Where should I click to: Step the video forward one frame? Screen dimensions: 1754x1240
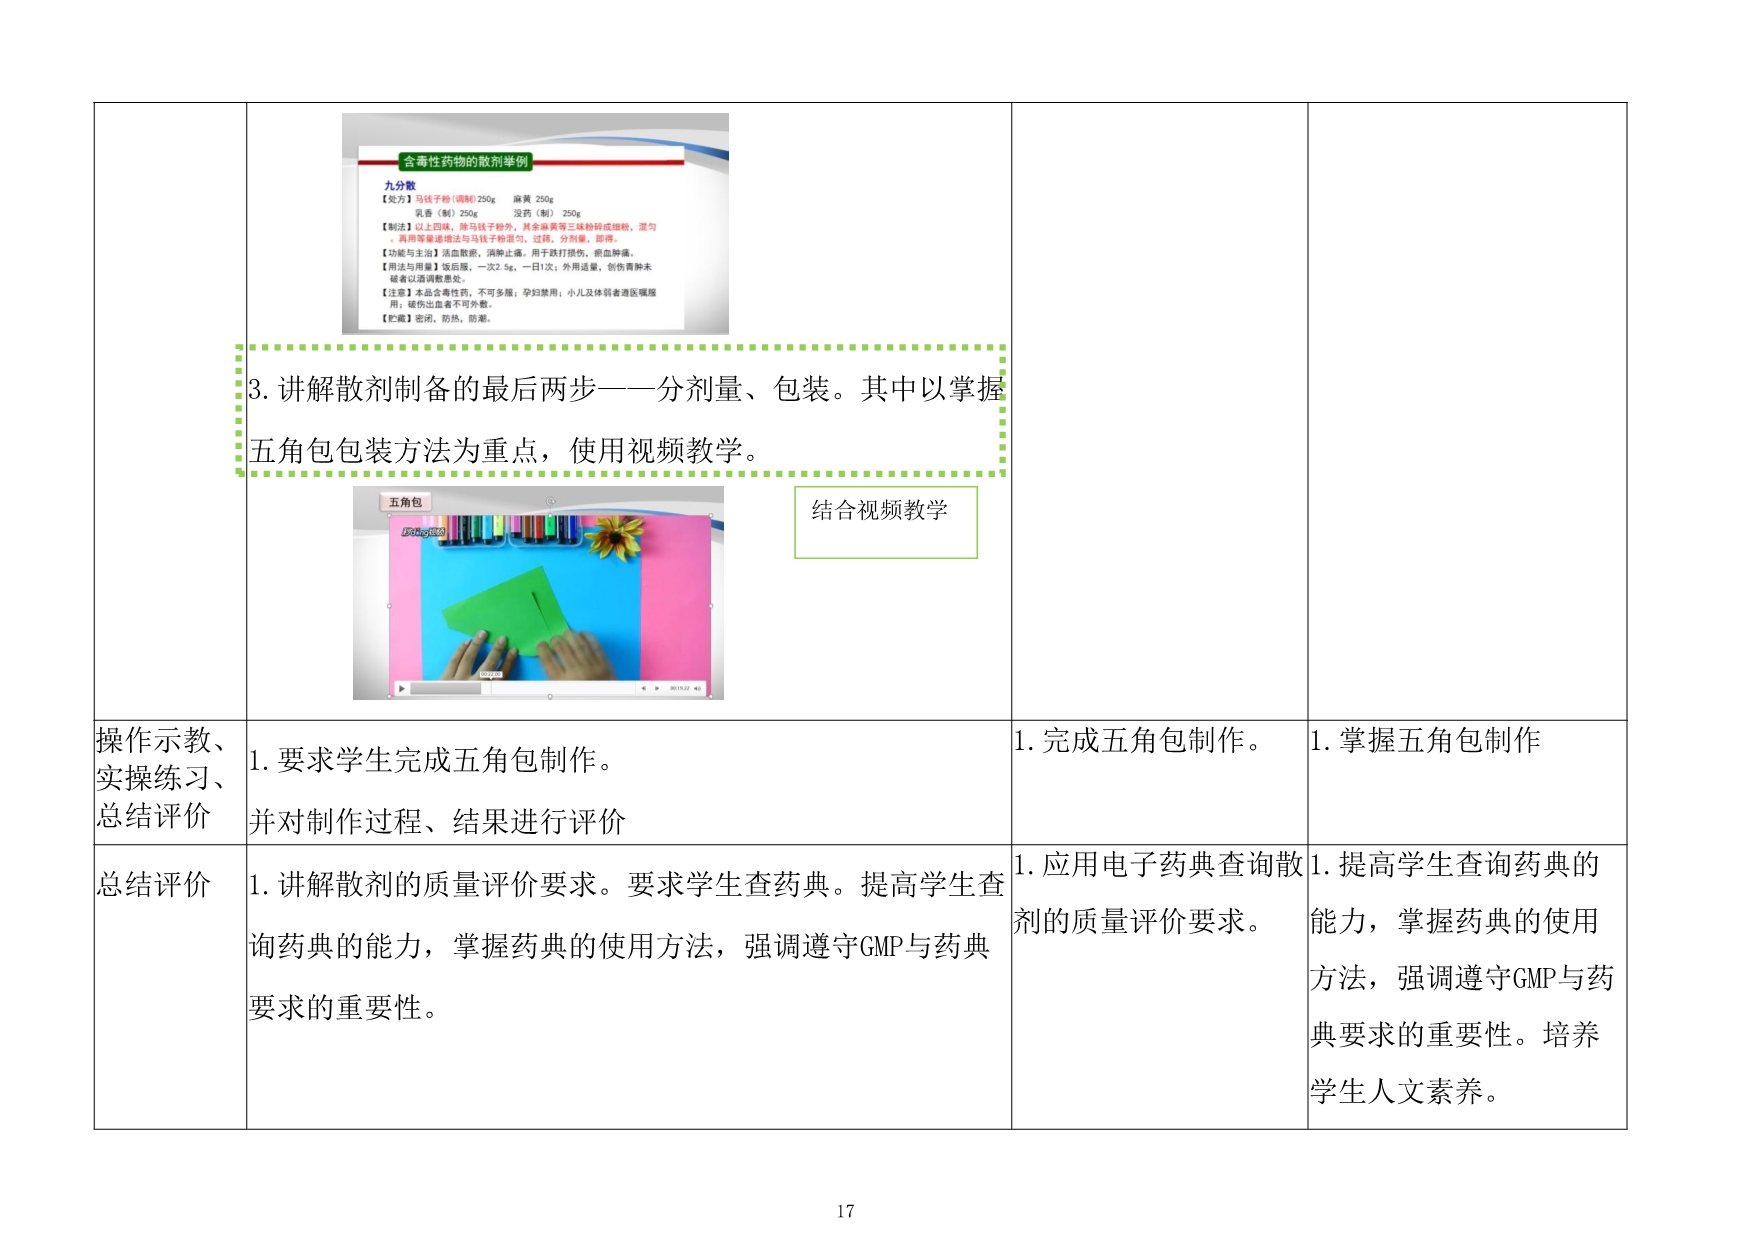657,688
